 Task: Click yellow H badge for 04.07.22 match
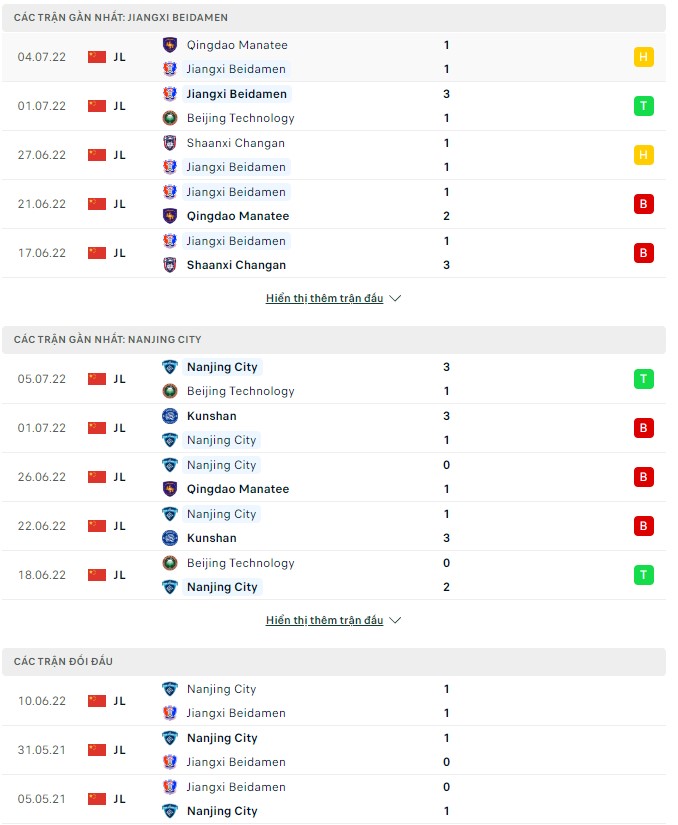[x=644, y=57]
